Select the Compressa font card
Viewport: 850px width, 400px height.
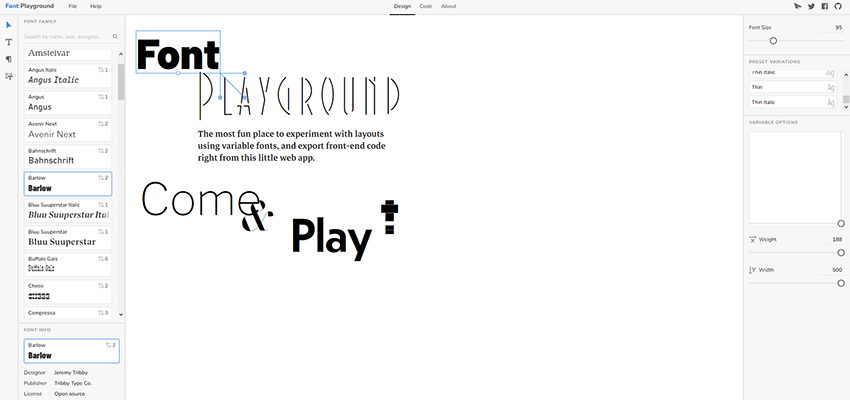tap(68, 313)
